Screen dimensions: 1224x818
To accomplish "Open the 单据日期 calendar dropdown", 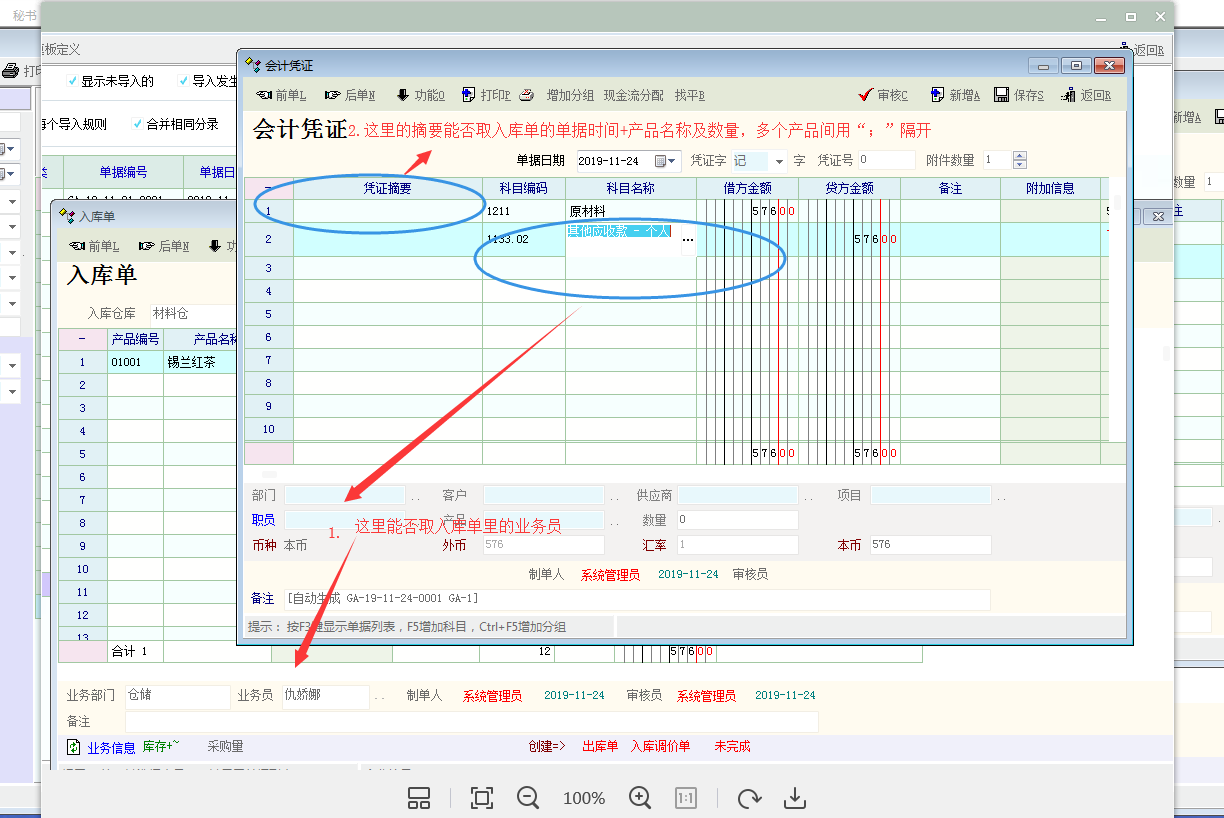I will tap(666, 161).
